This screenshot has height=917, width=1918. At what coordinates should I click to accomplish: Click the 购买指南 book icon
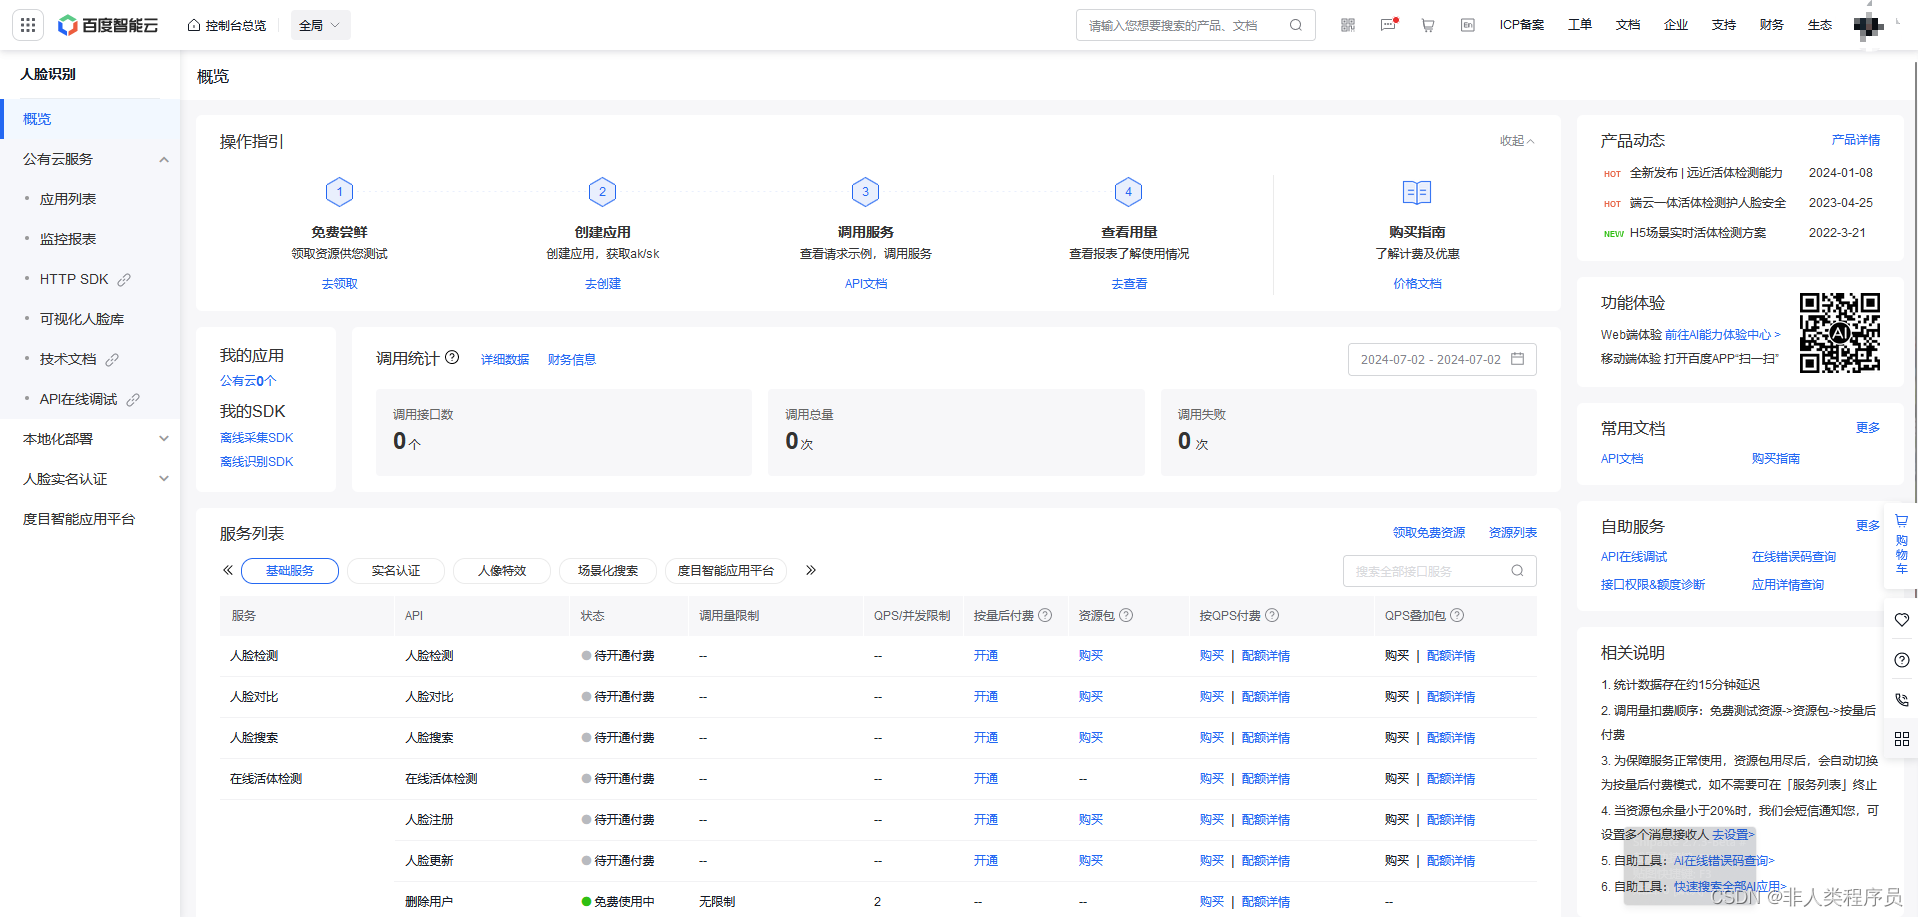1417,192
